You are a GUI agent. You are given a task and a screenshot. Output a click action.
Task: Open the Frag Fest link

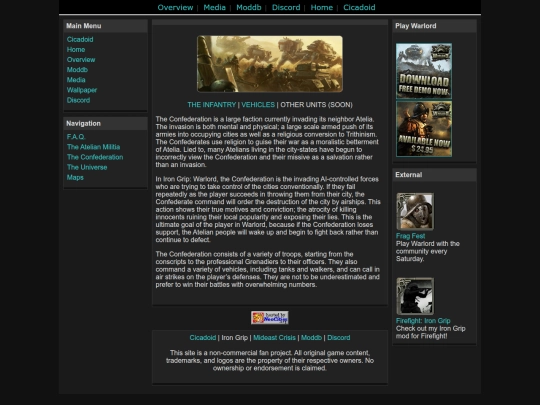tap(410, 236)
